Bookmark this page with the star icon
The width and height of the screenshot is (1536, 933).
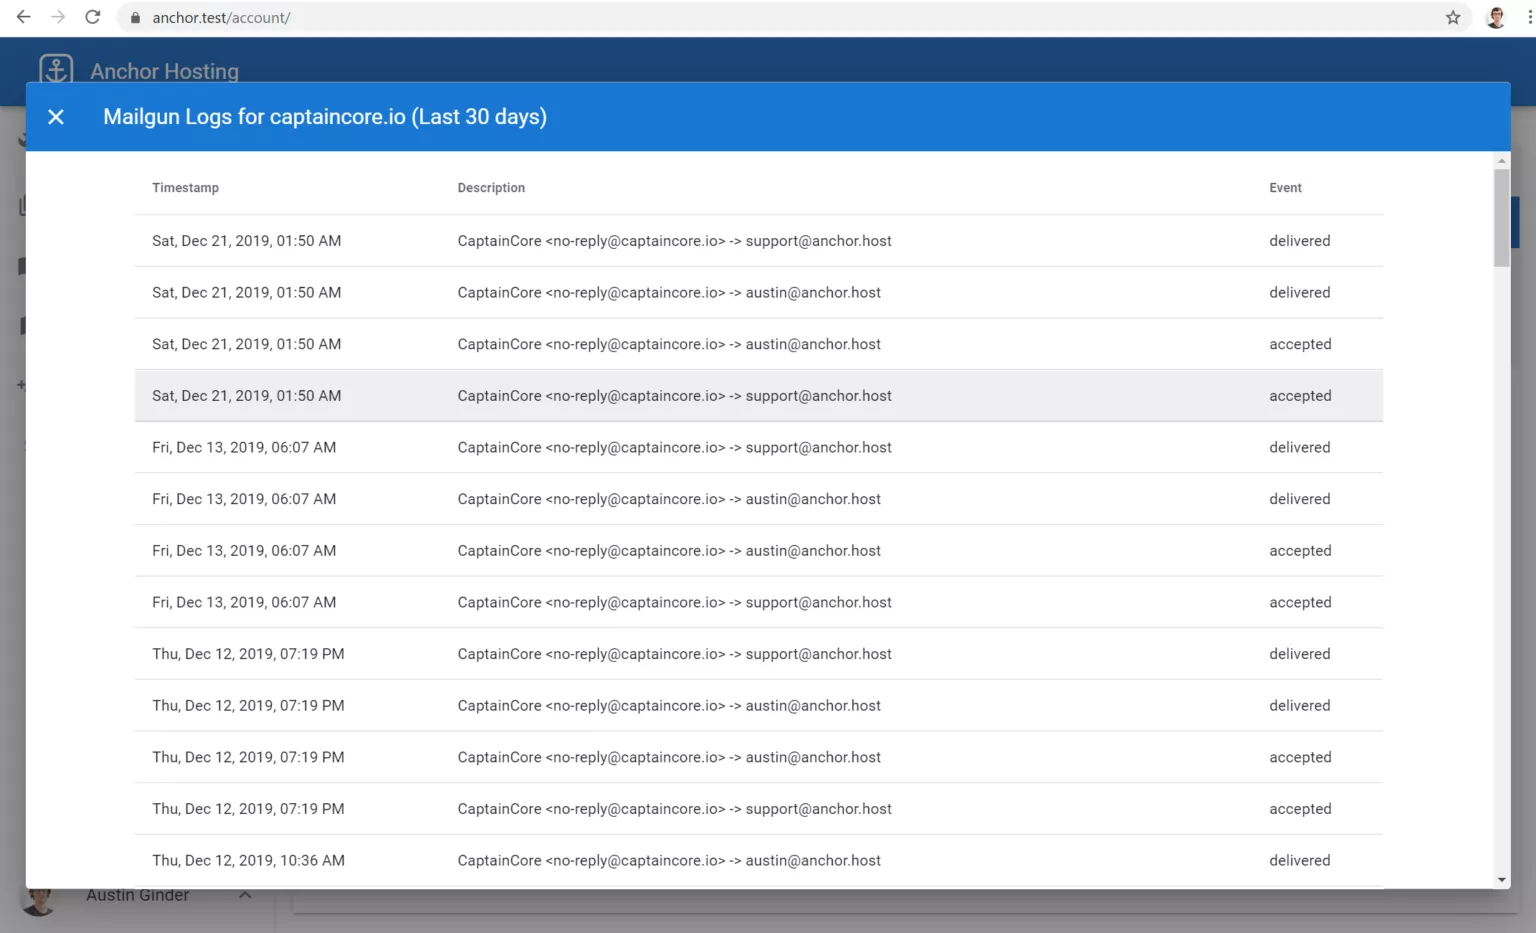coord(1452,17)
